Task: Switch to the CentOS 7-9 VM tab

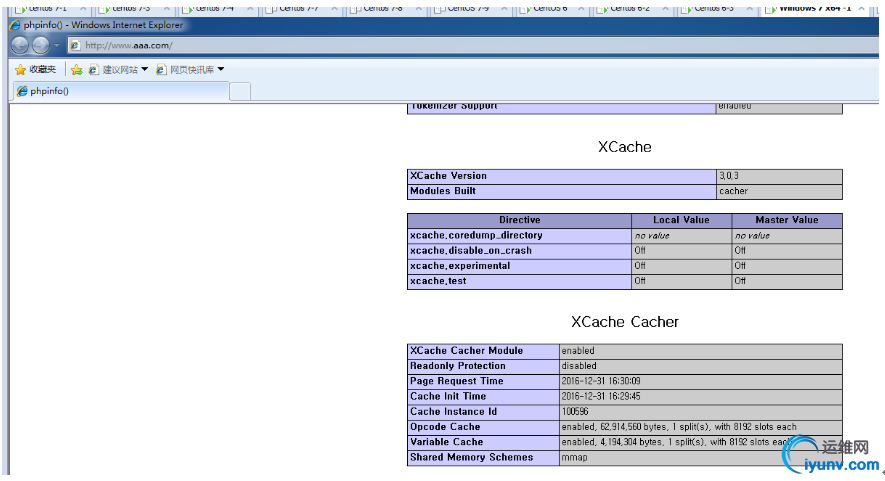Action: tap(468, 8)
